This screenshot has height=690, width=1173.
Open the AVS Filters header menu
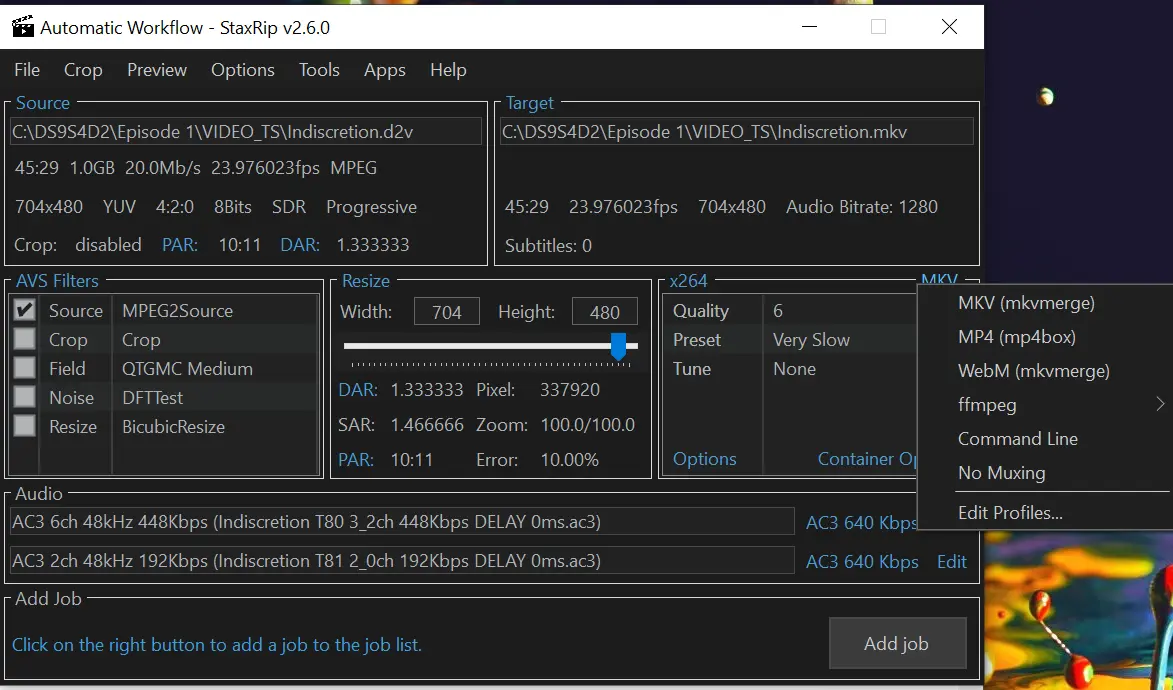58,281
